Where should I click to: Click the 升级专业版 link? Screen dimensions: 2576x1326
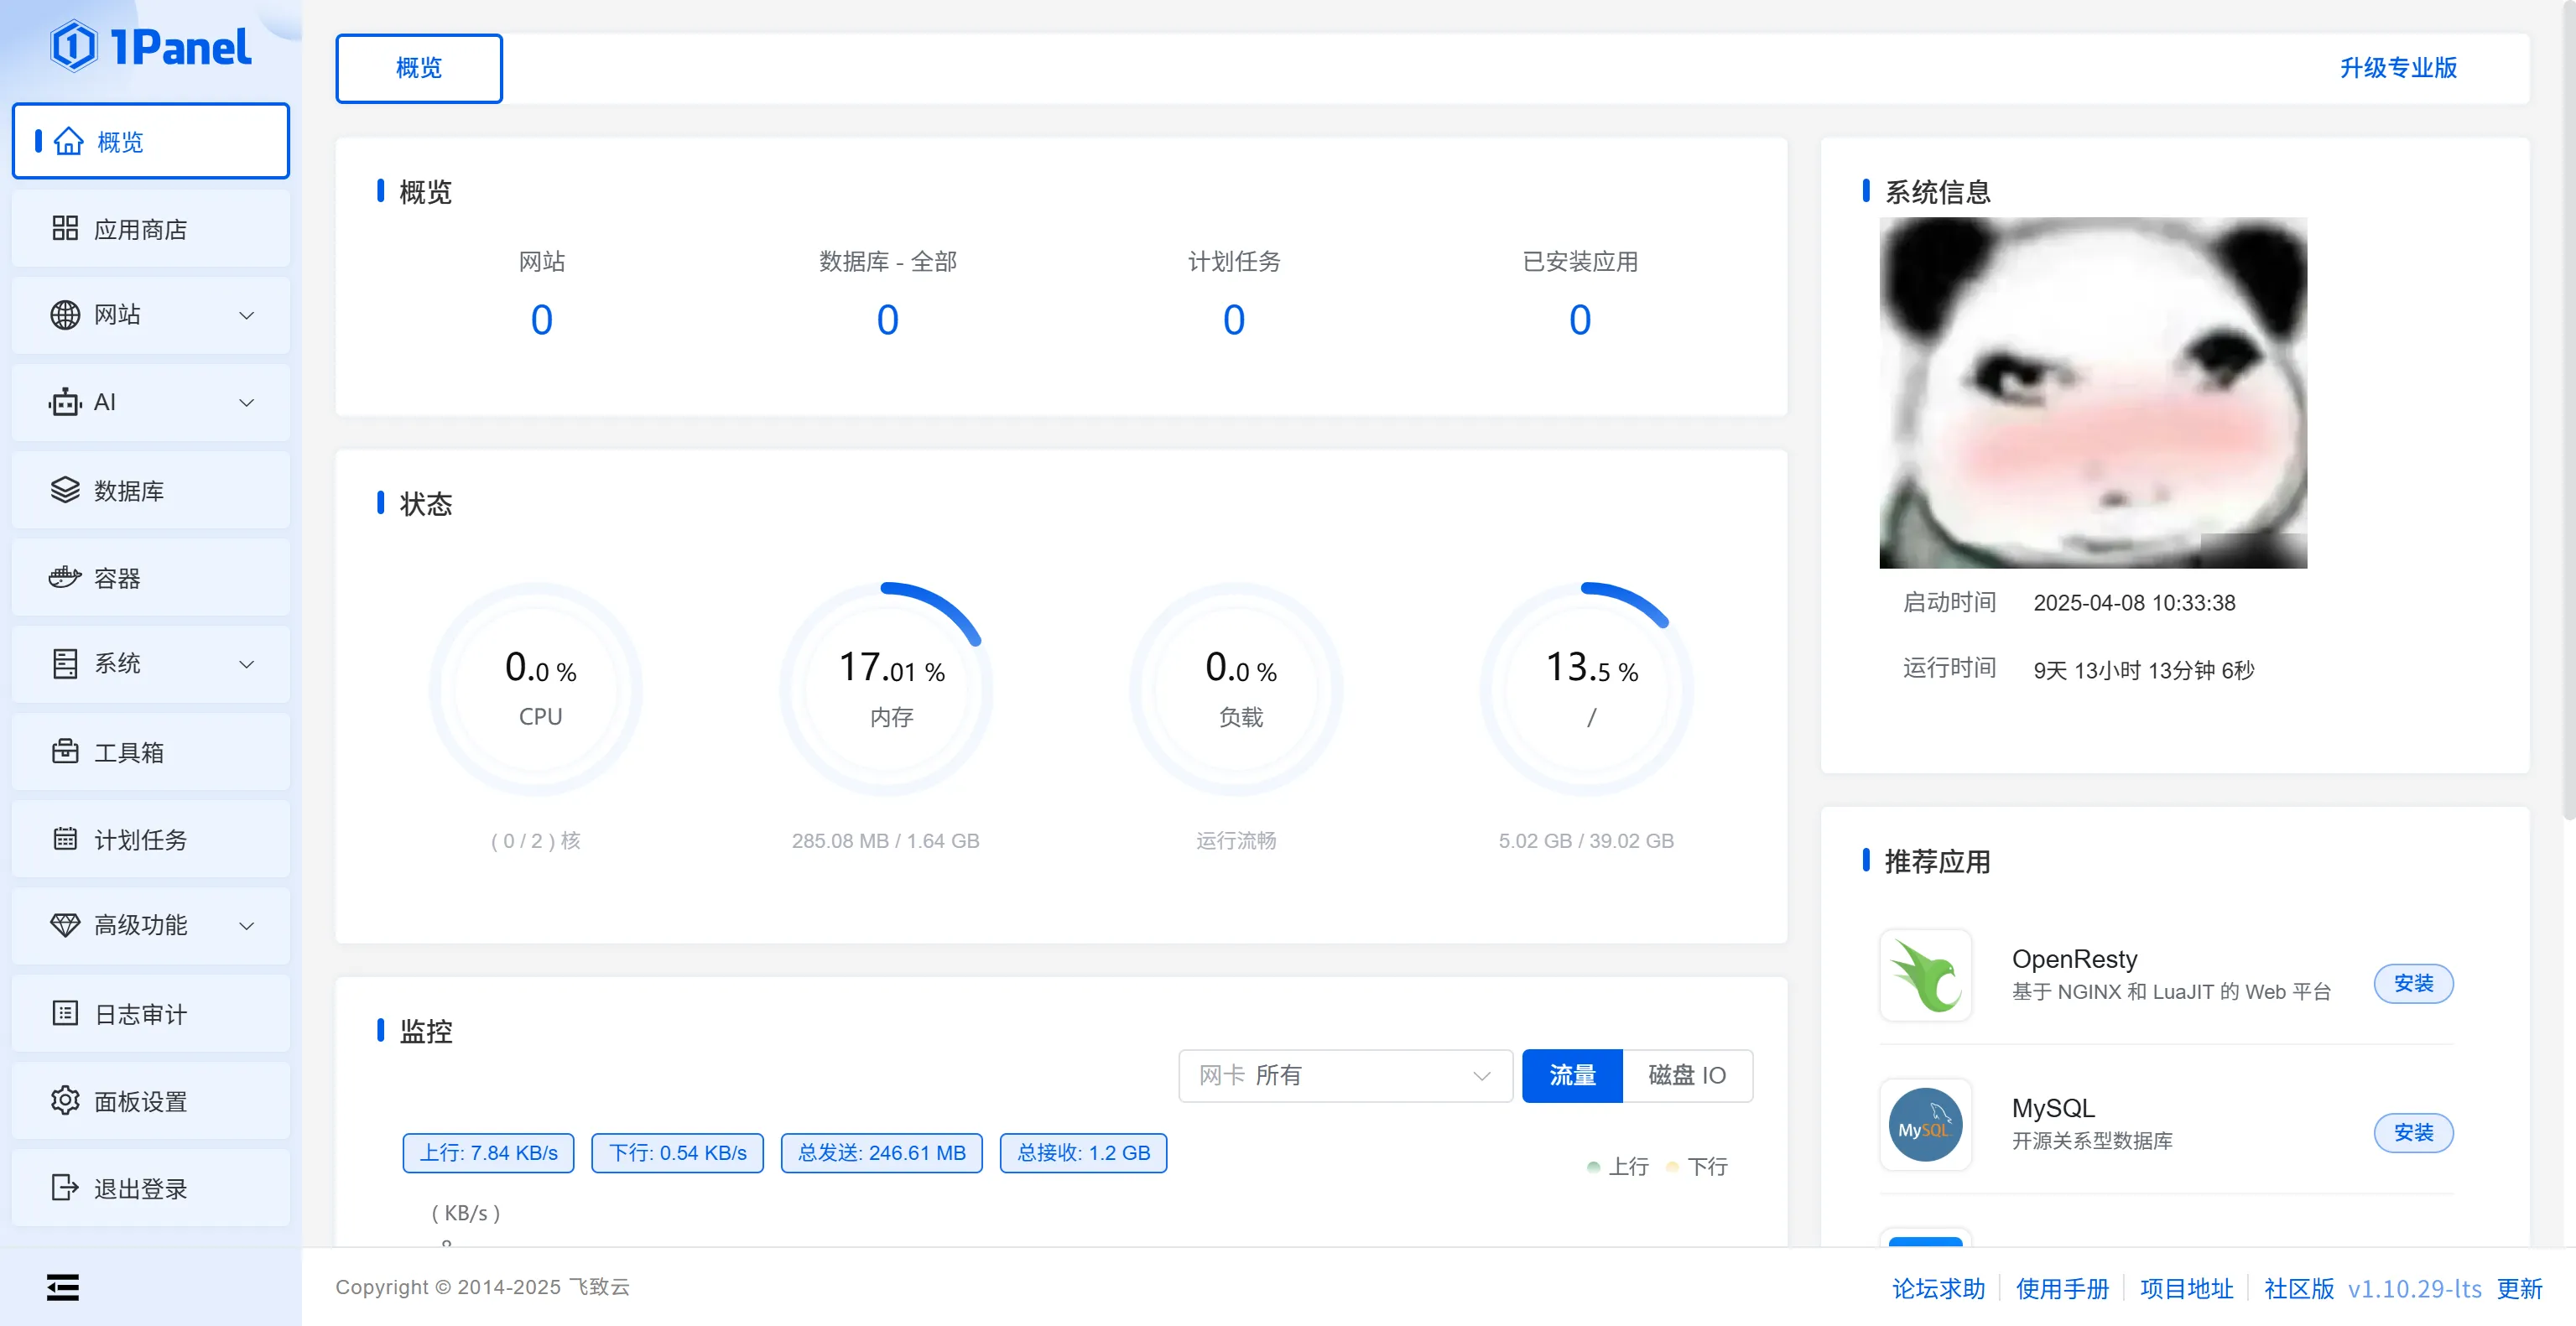point(2397,68)
